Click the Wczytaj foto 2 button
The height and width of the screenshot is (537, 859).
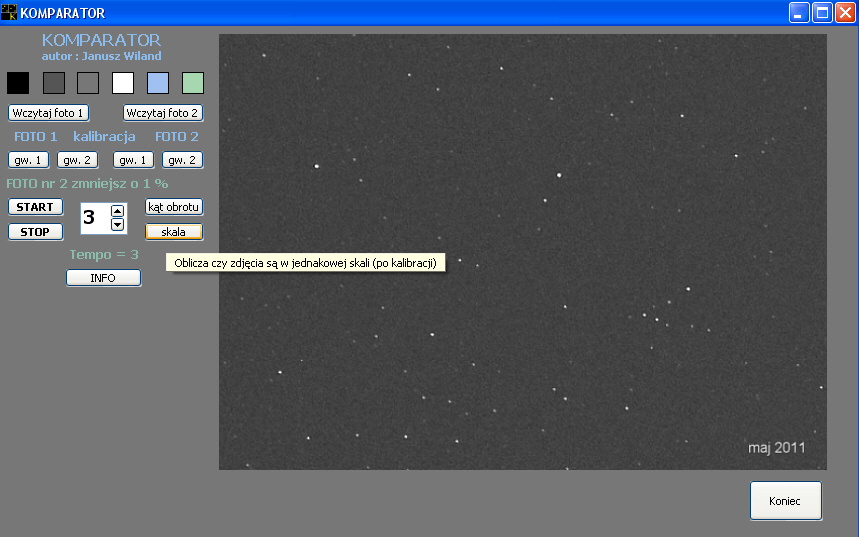(x=163, y=113)
